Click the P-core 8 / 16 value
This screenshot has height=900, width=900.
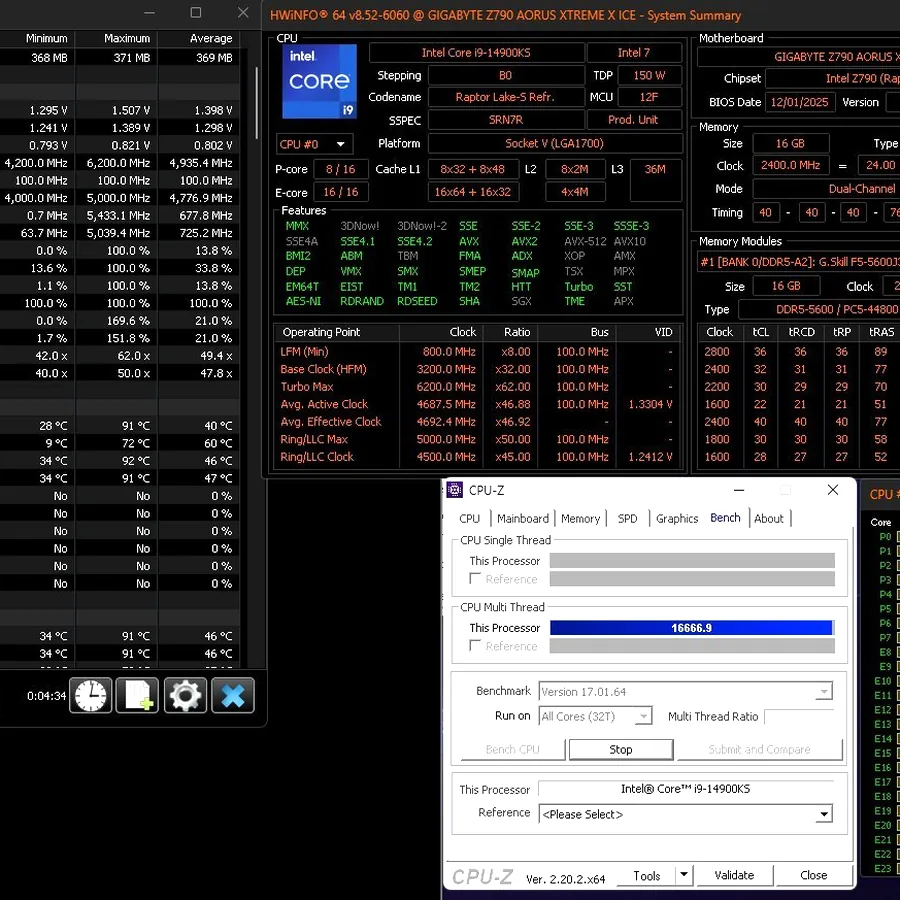coord(341,169)
